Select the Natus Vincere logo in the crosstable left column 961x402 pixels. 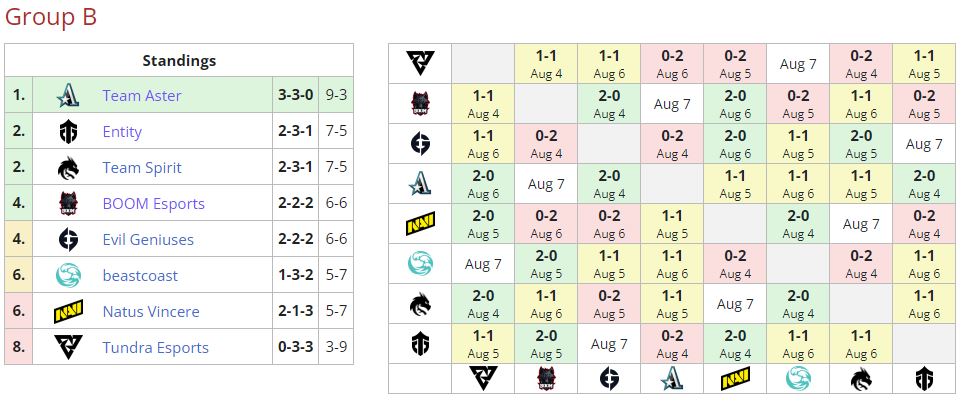click(x=420, y=224)
